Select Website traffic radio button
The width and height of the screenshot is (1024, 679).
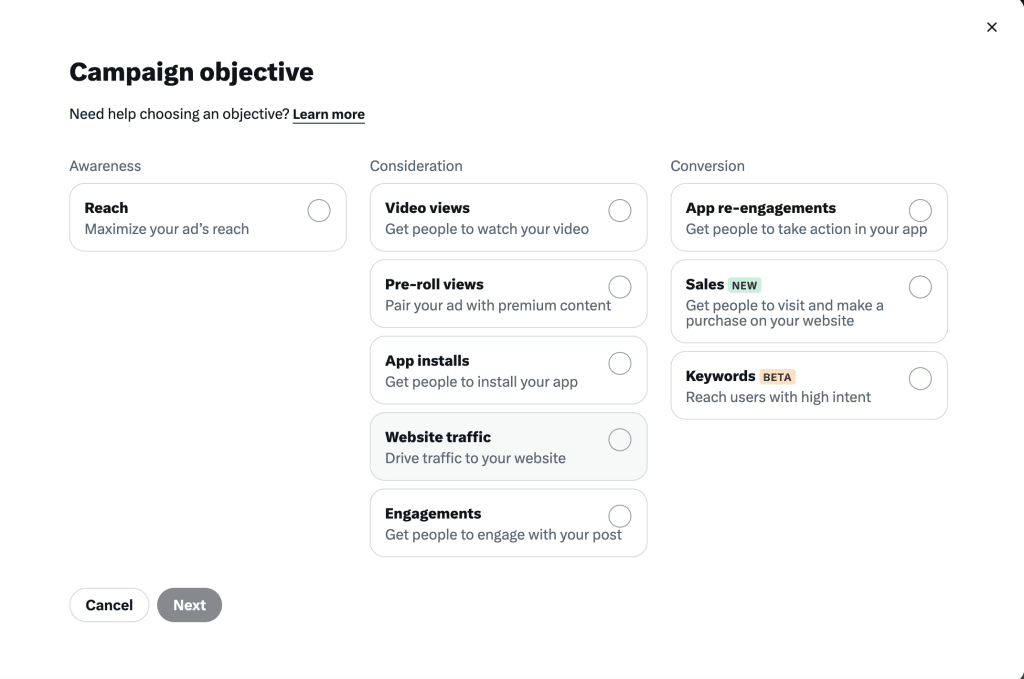point(620,440)
